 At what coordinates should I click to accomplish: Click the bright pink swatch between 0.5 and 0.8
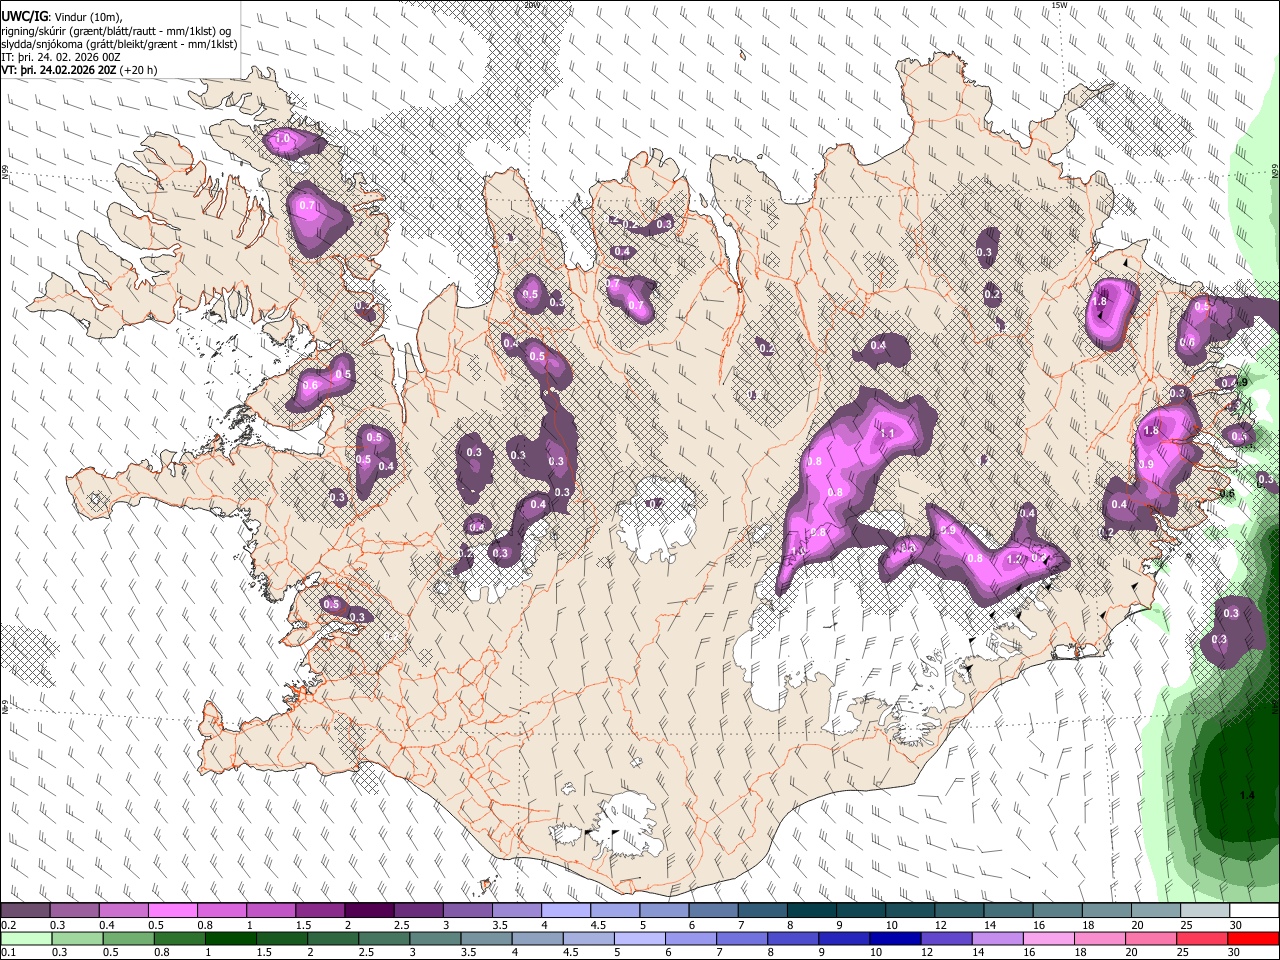click(x=172, y=911)
